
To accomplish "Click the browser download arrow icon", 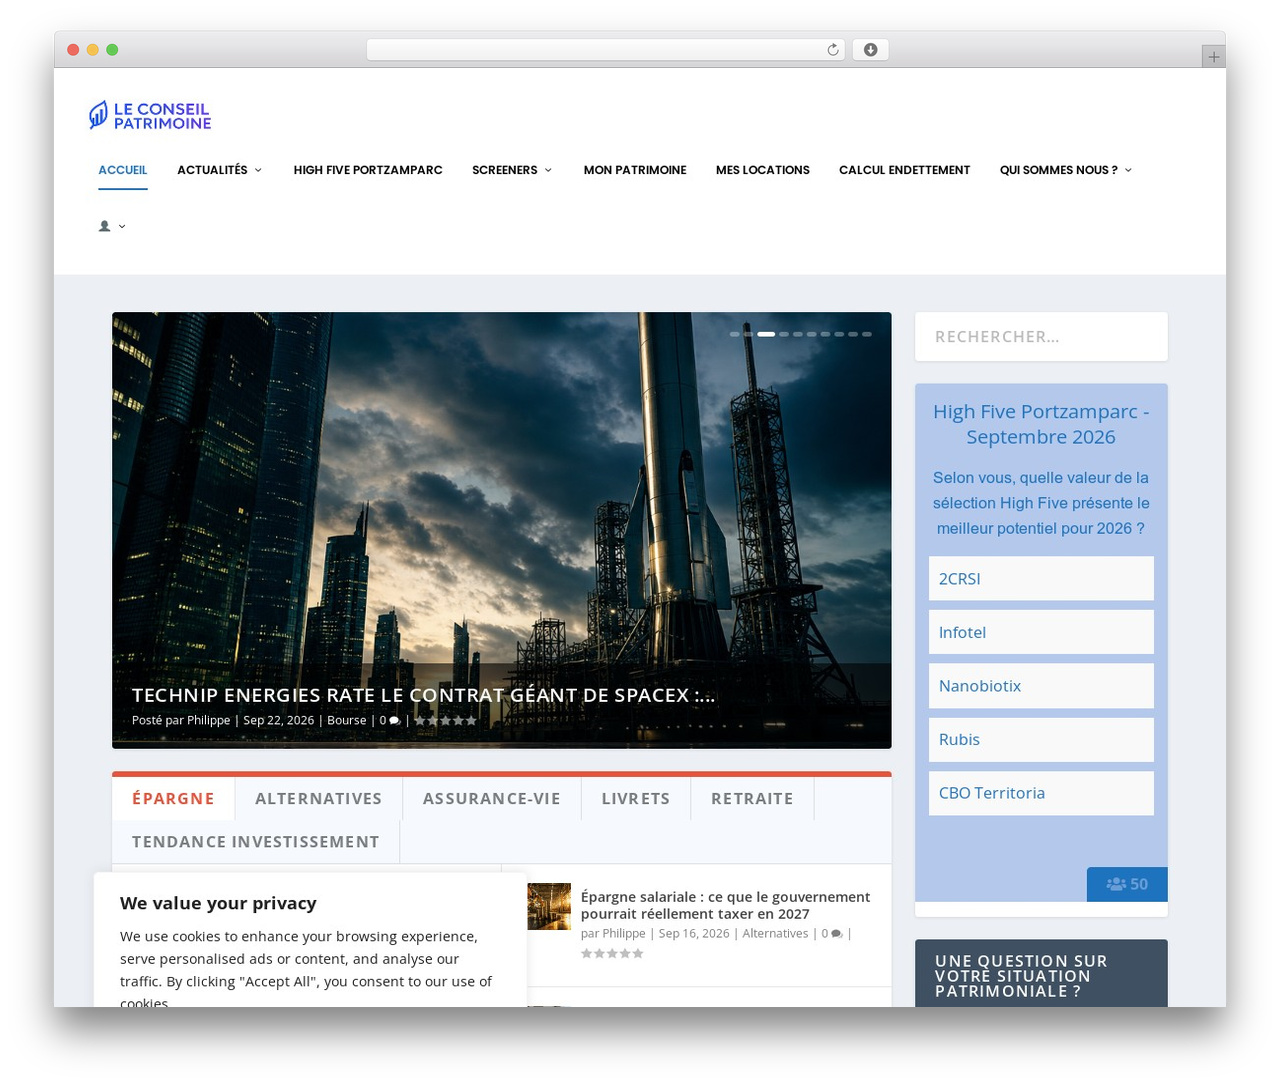I will pos(870,50).
